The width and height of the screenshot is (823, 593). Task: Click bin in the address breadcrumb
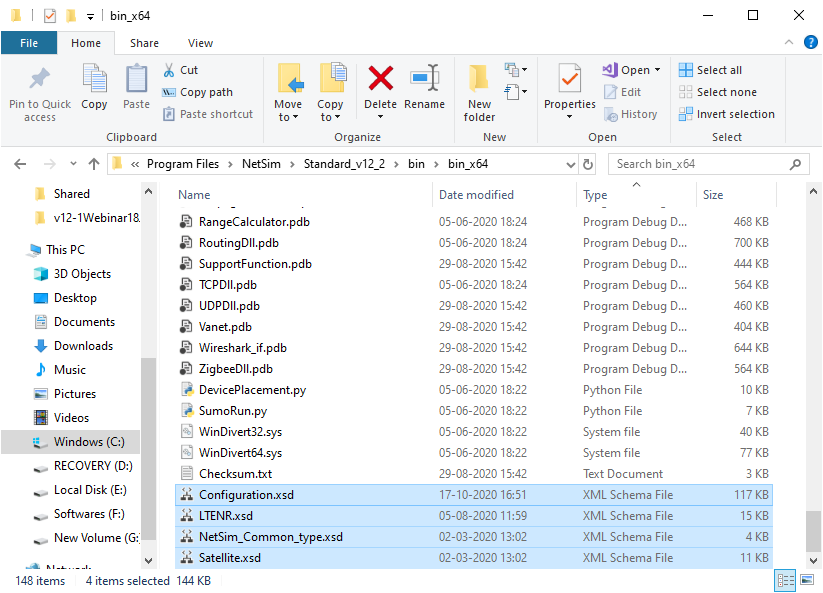[416, 164]
